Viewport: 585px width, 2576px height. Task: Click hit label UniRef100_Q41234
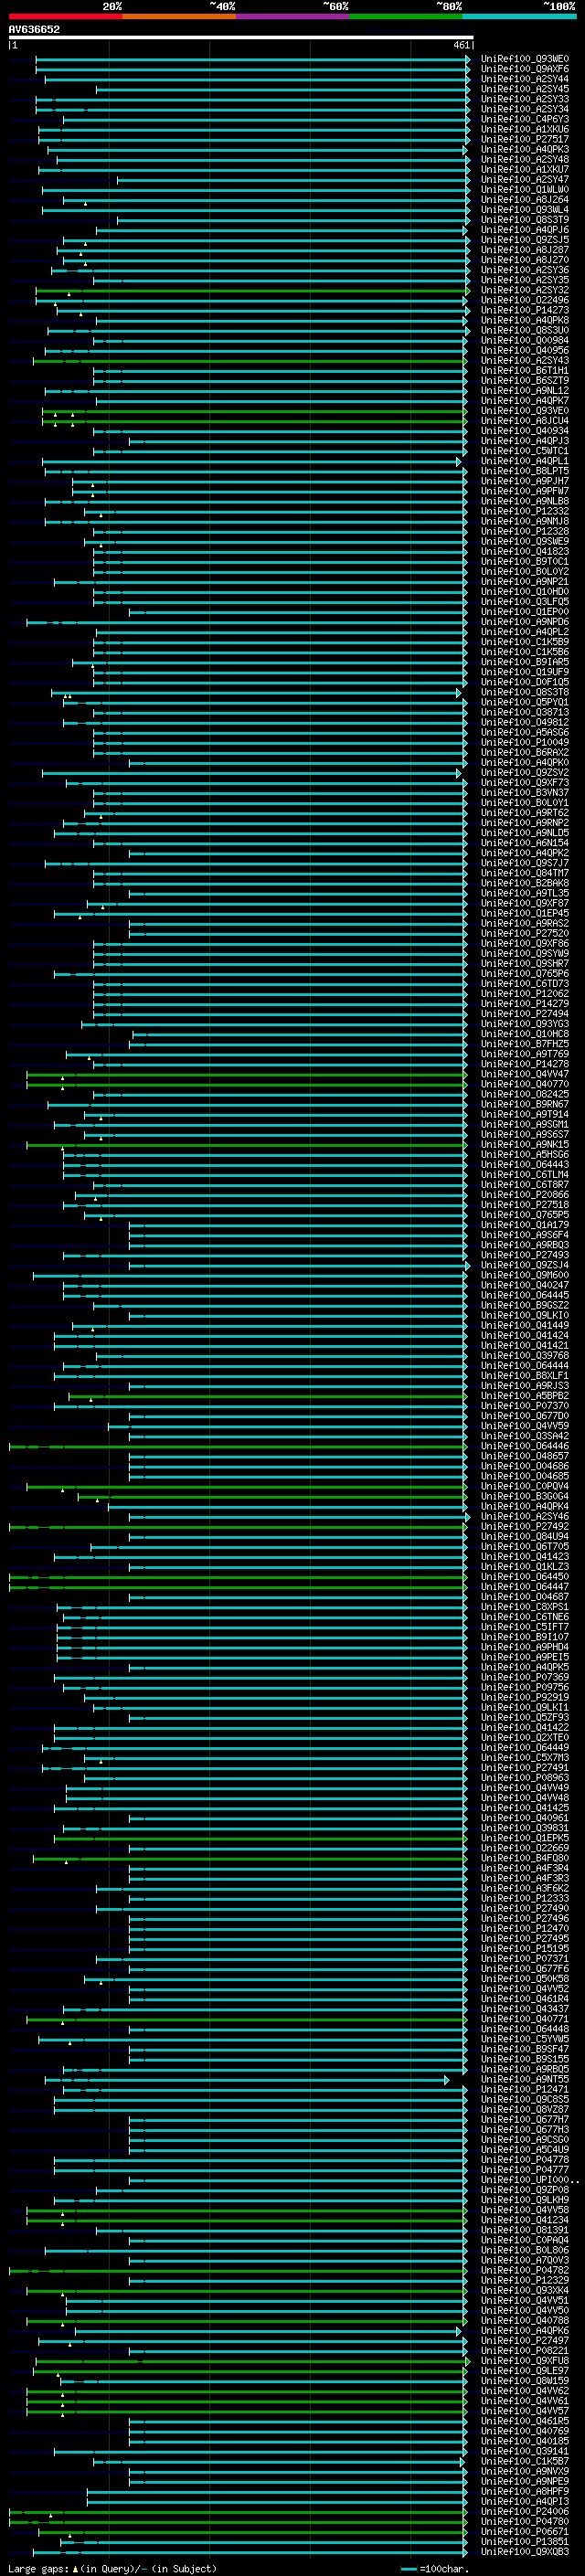(x=525, y=2220)
